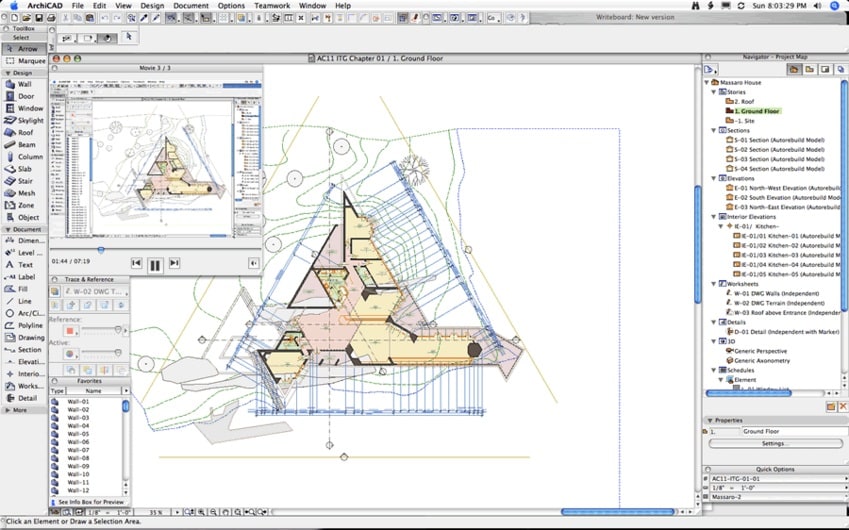Viewport: 849px width, 530px height.
Task: Select the Section tool
Action: coord(24,350)
